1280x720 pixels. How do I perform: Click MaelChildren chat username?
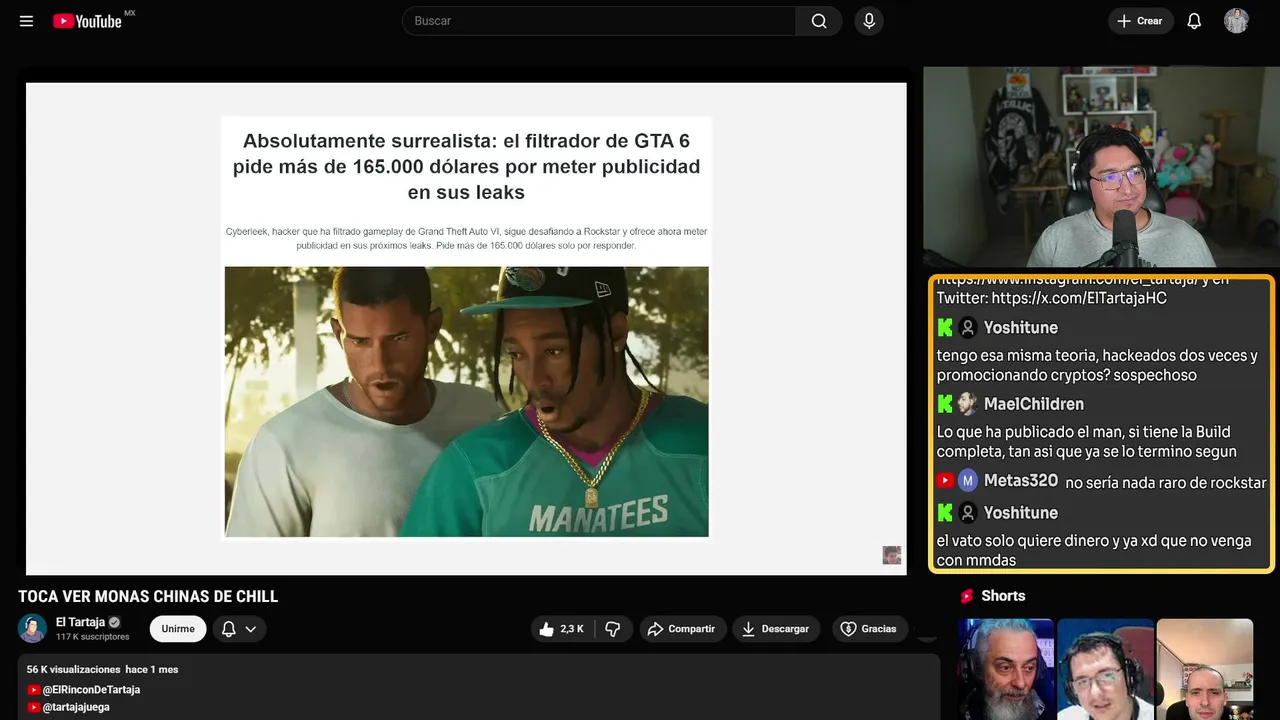coord(1034,404)
